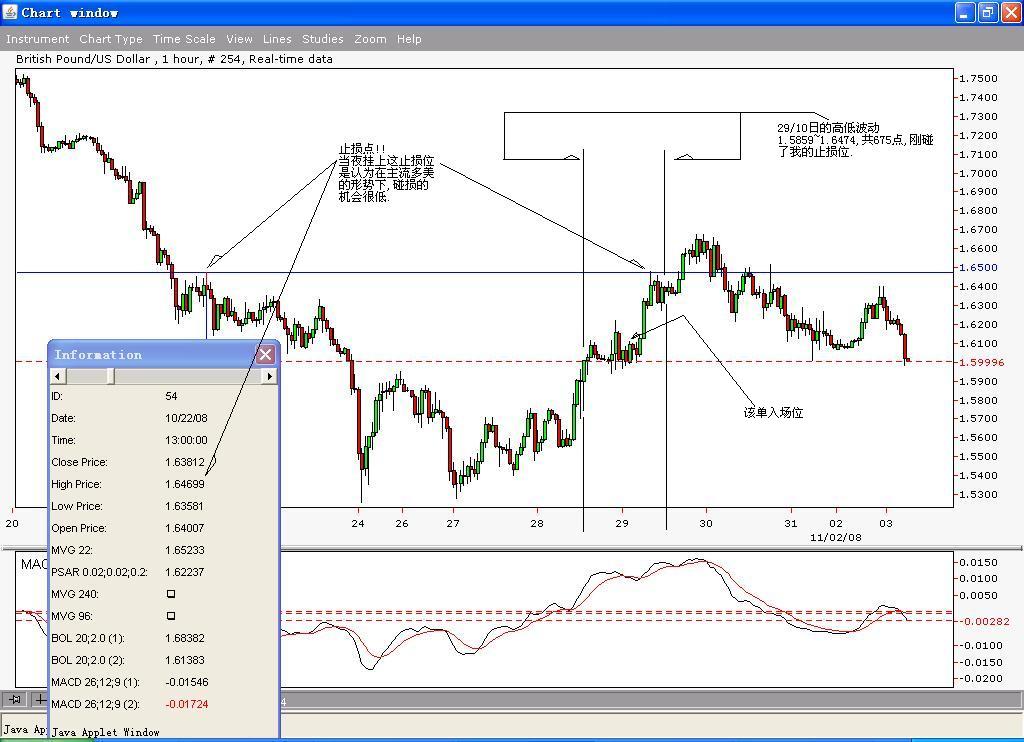The width and height of the screenshot is (1024, 742).
Task: Click the High Price value 1.64699
Action: [185, 485]
